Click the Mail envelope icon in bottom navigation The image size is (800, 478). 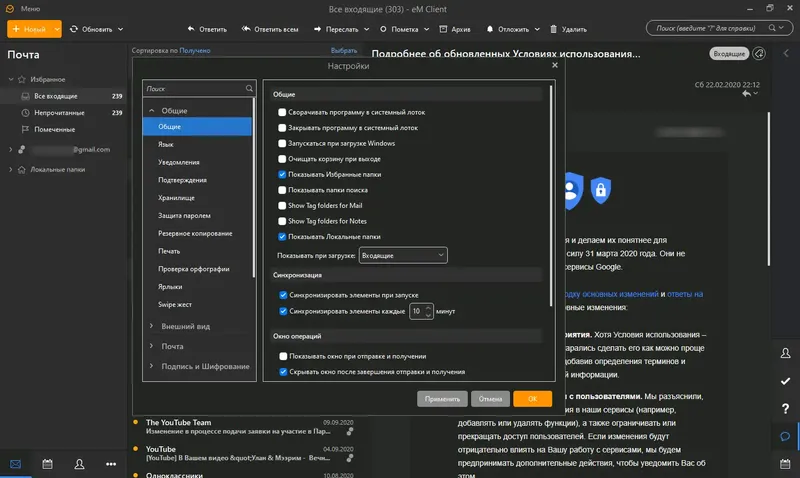[x=15, y=464]
